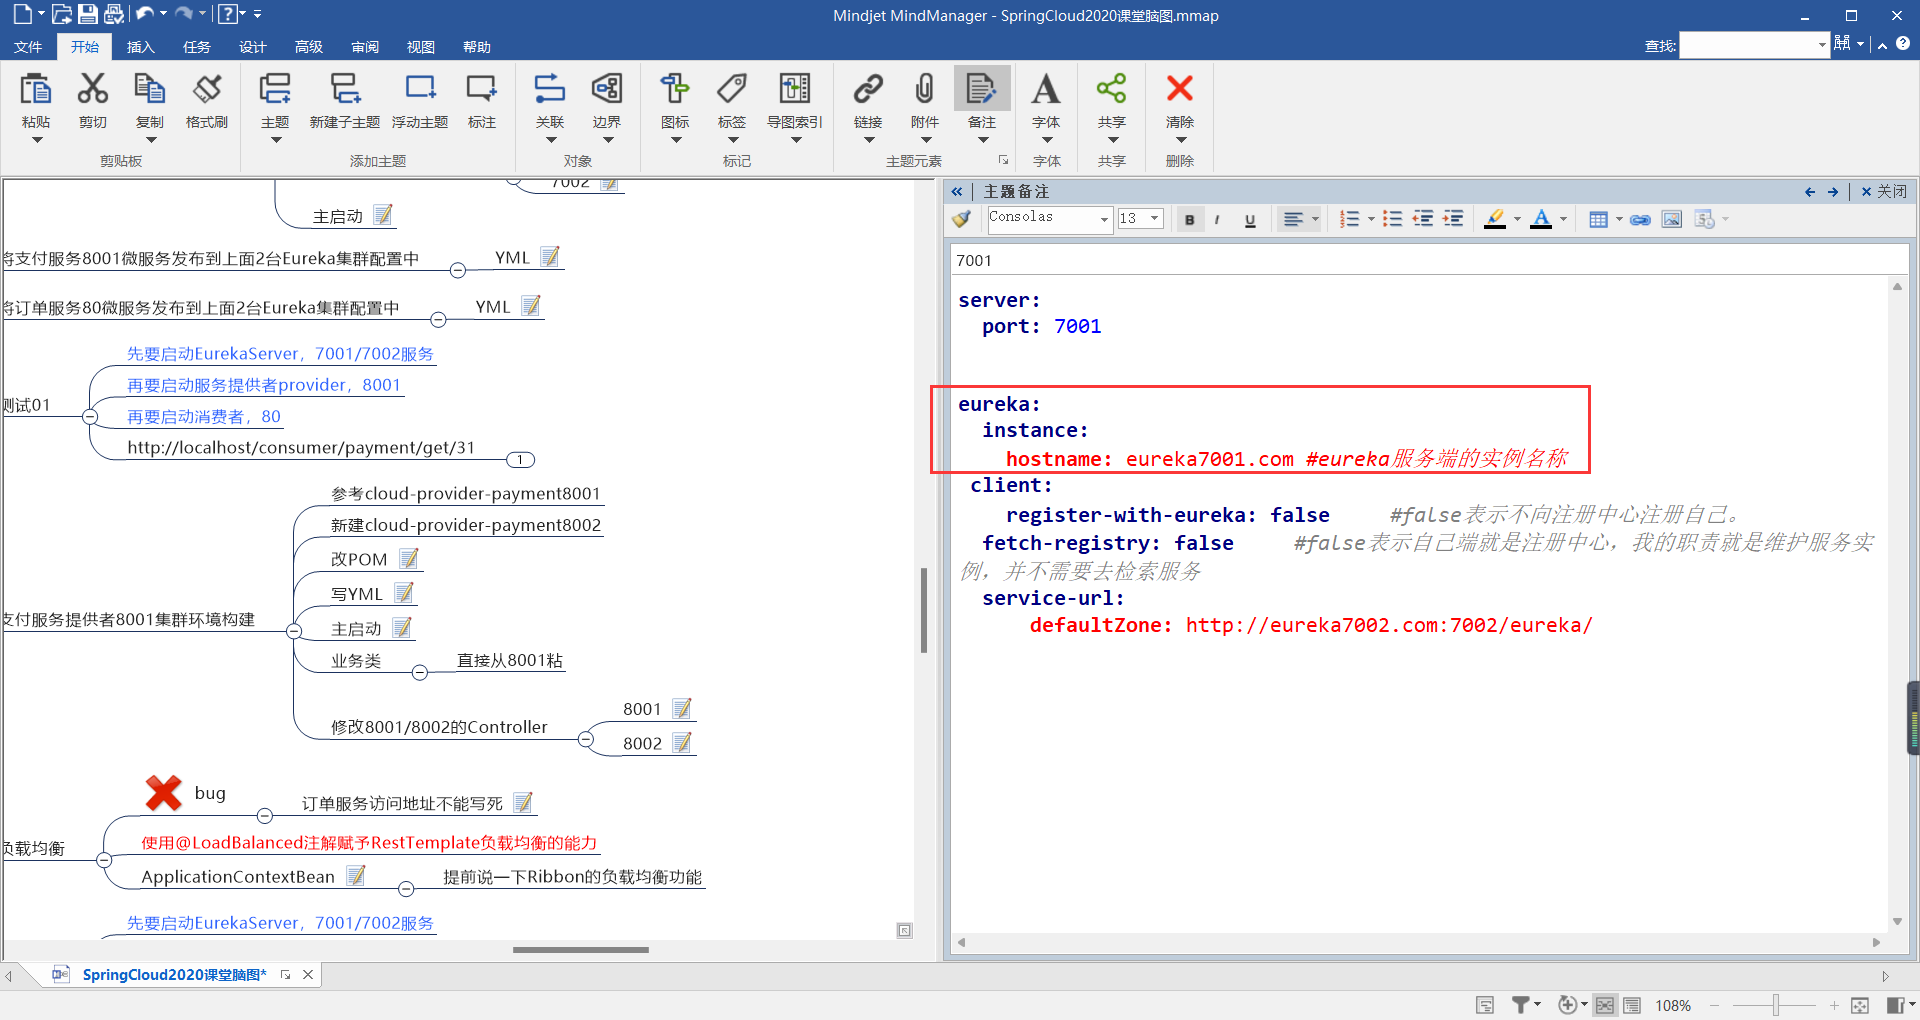This screenshot has height=1020, width=1920.
Task: Insert a callout (标注)
Action: 482,90
